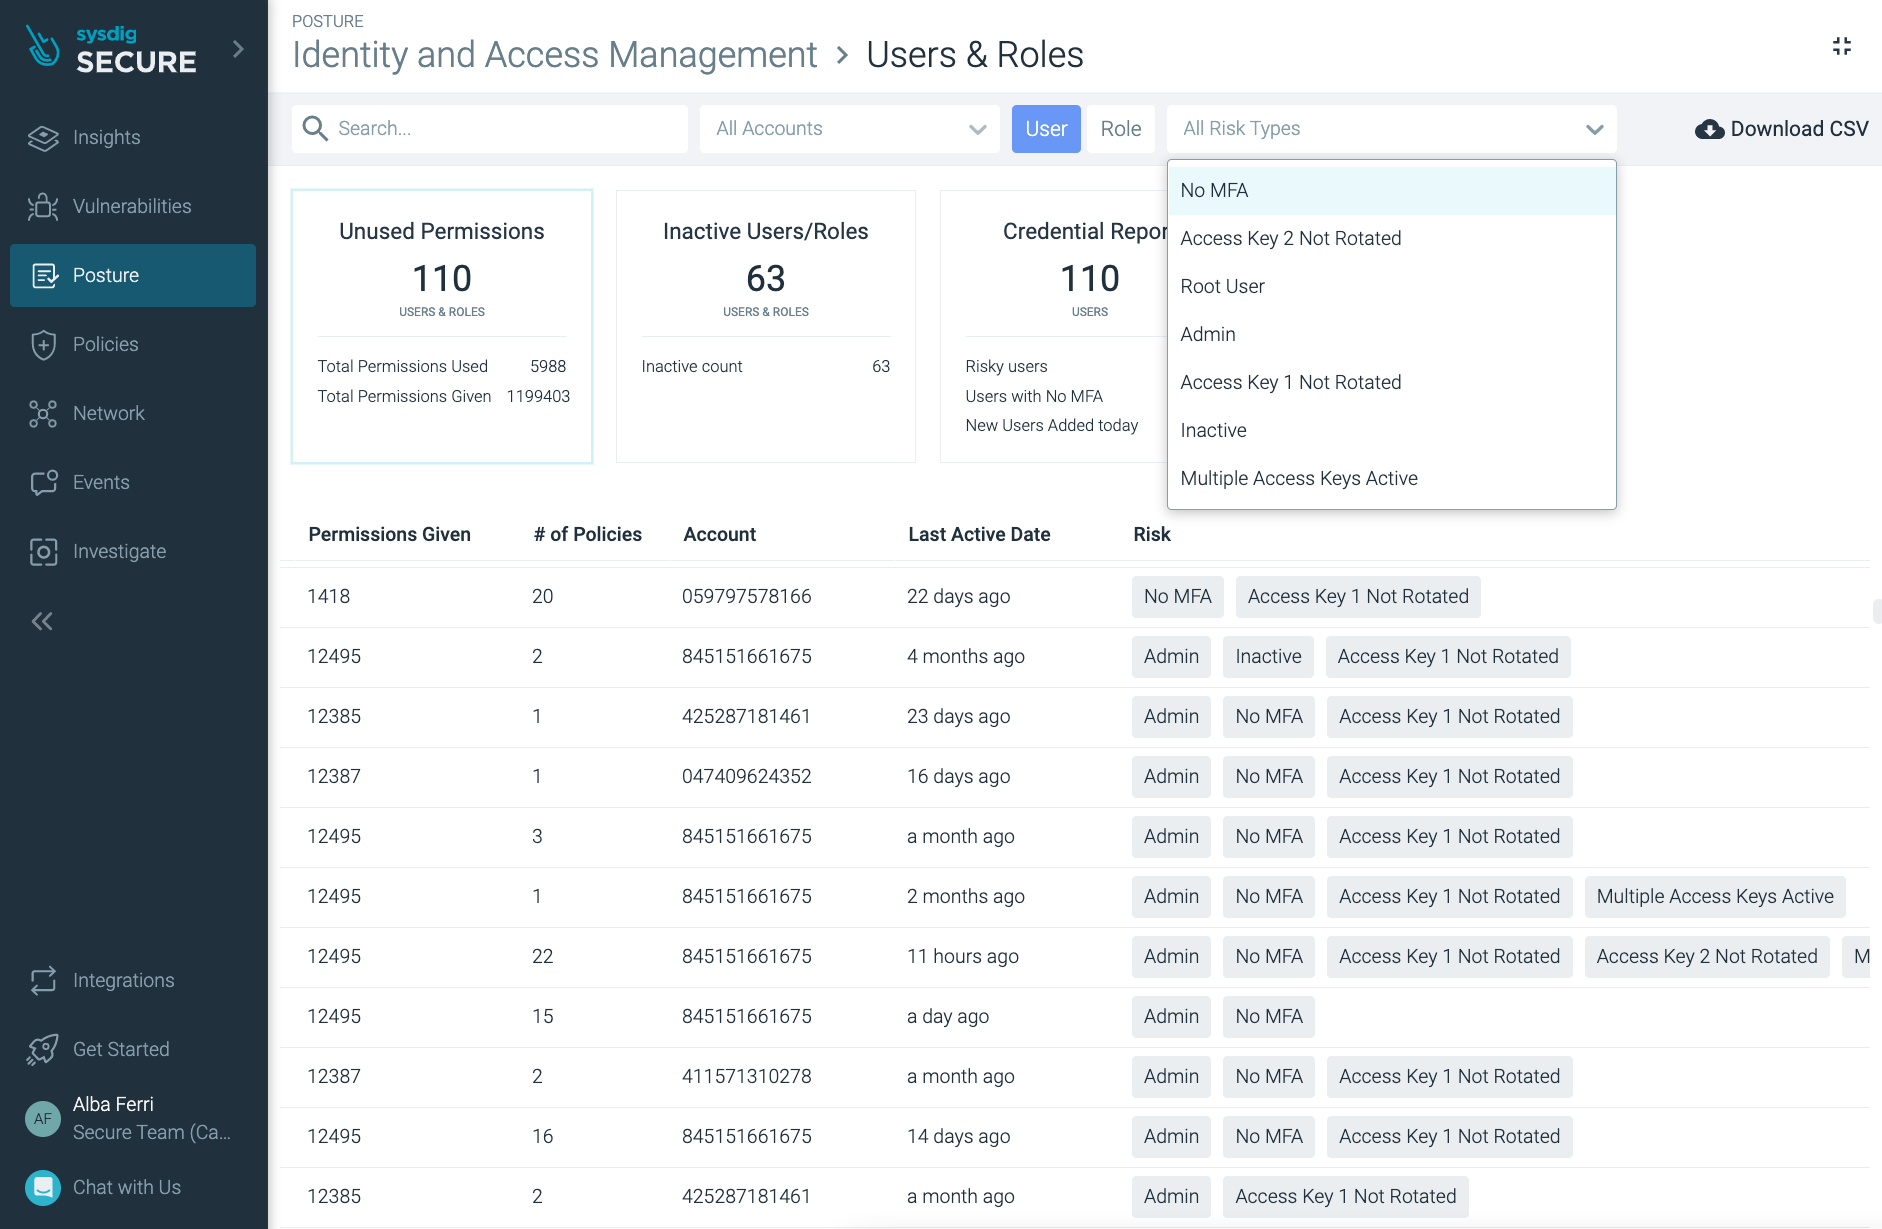Choose Root User risk type option
Image resolution: width=1882 pixels, height=1229 pixels.
click(1392, 286)
